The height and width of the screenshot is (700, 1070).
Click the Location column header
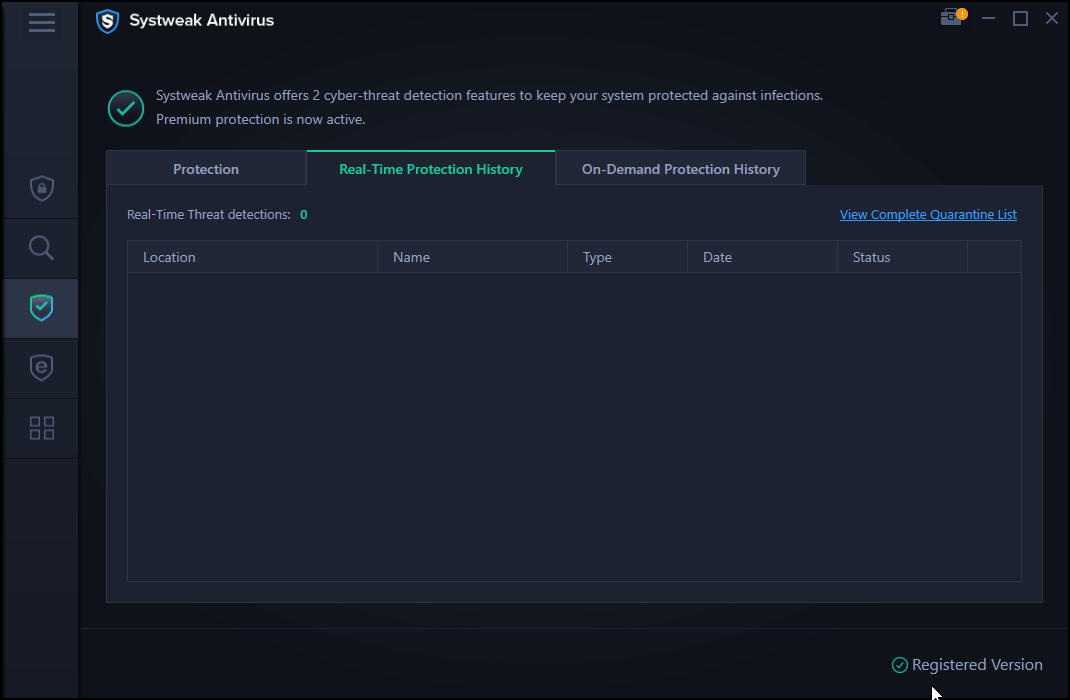(169, 257)
